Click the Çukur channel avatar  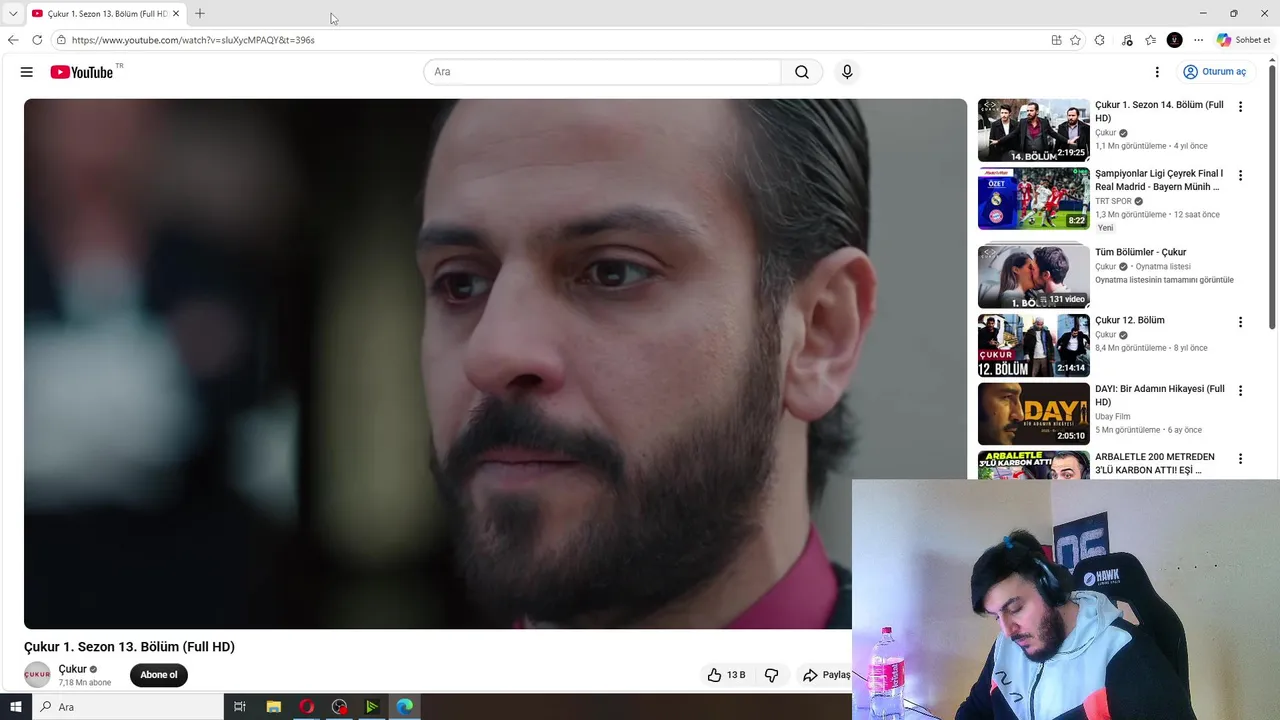(x=37, y=675)
